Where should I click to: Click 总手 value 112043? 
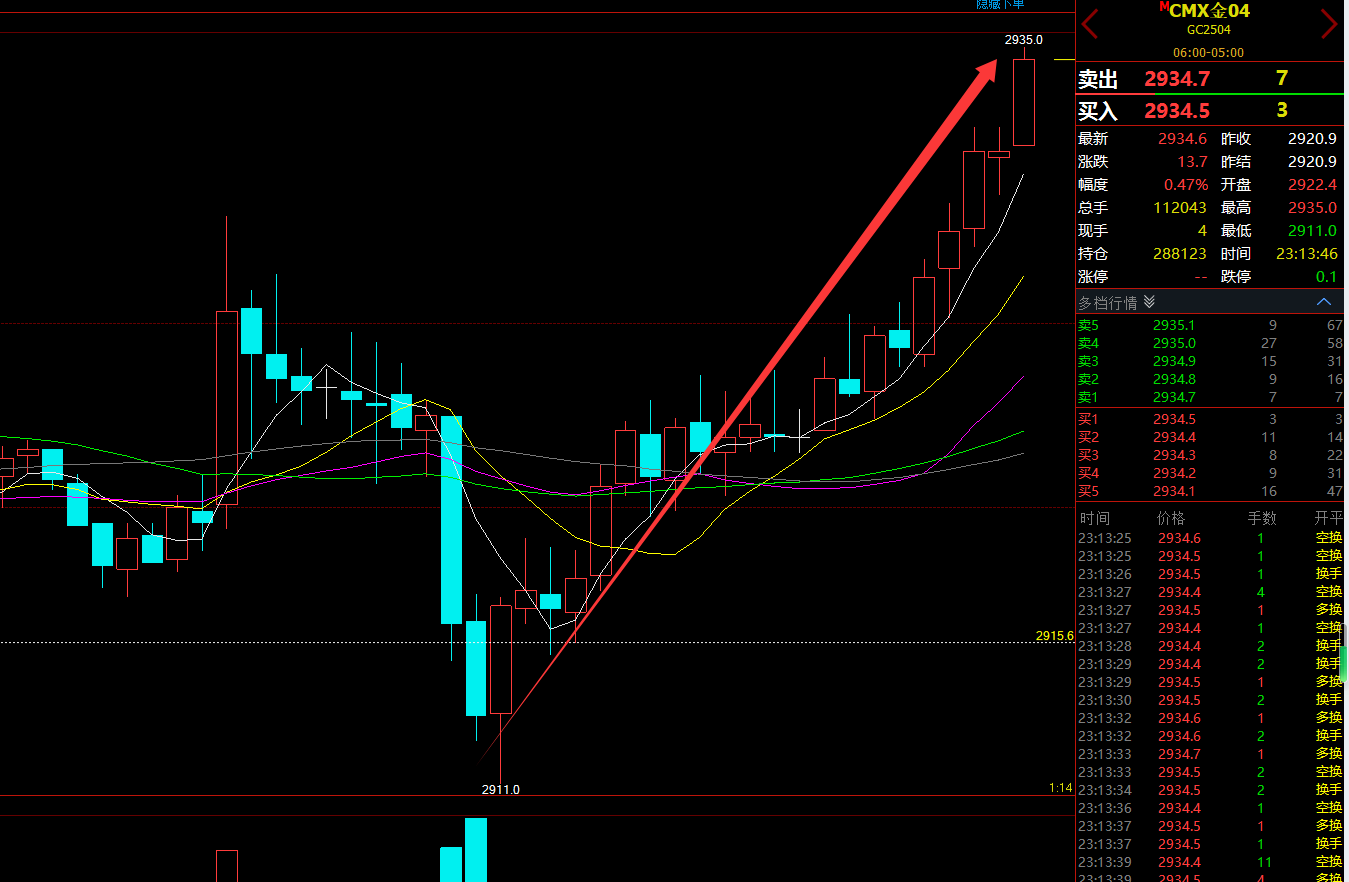pyautogui.click(x=1180, y=208)
